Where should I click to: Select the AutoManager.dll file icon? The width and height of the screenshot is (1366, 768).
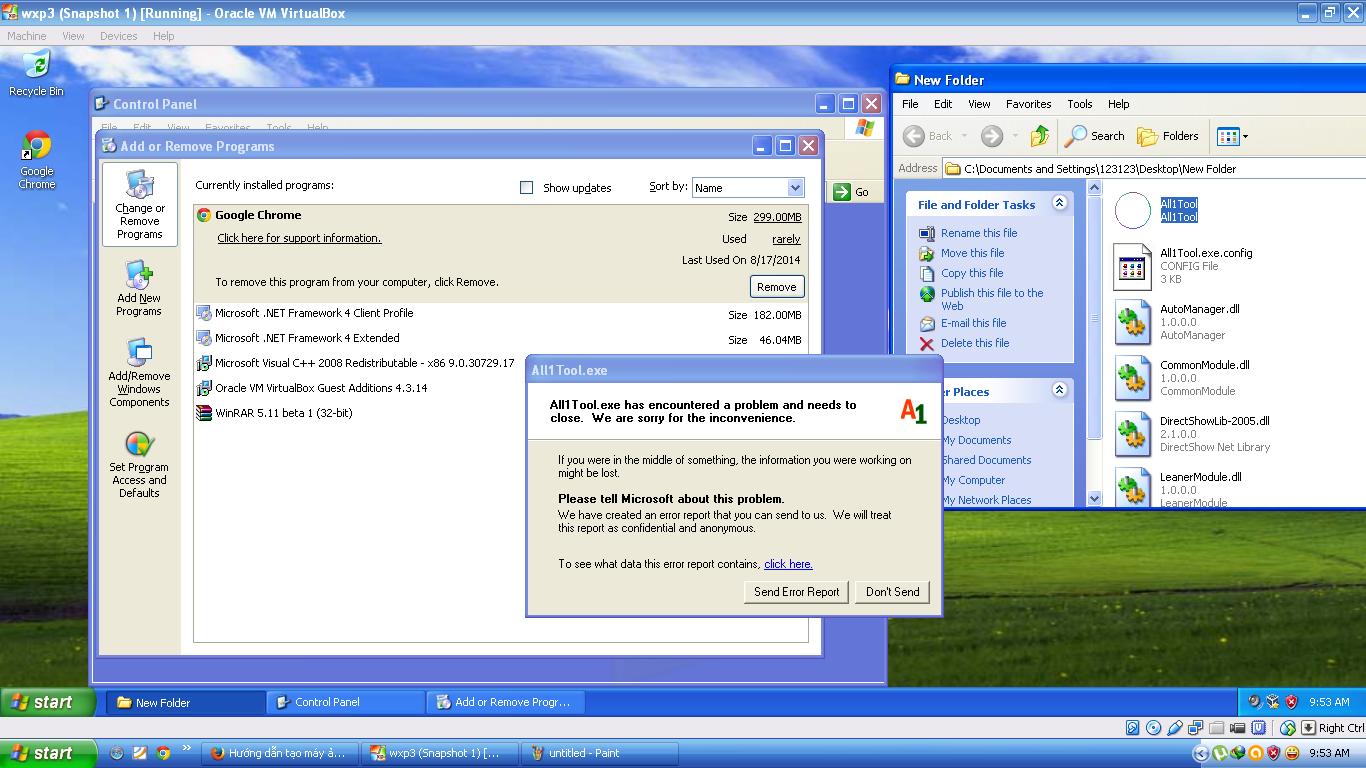pyautogui.click(x=1133, y=323)
